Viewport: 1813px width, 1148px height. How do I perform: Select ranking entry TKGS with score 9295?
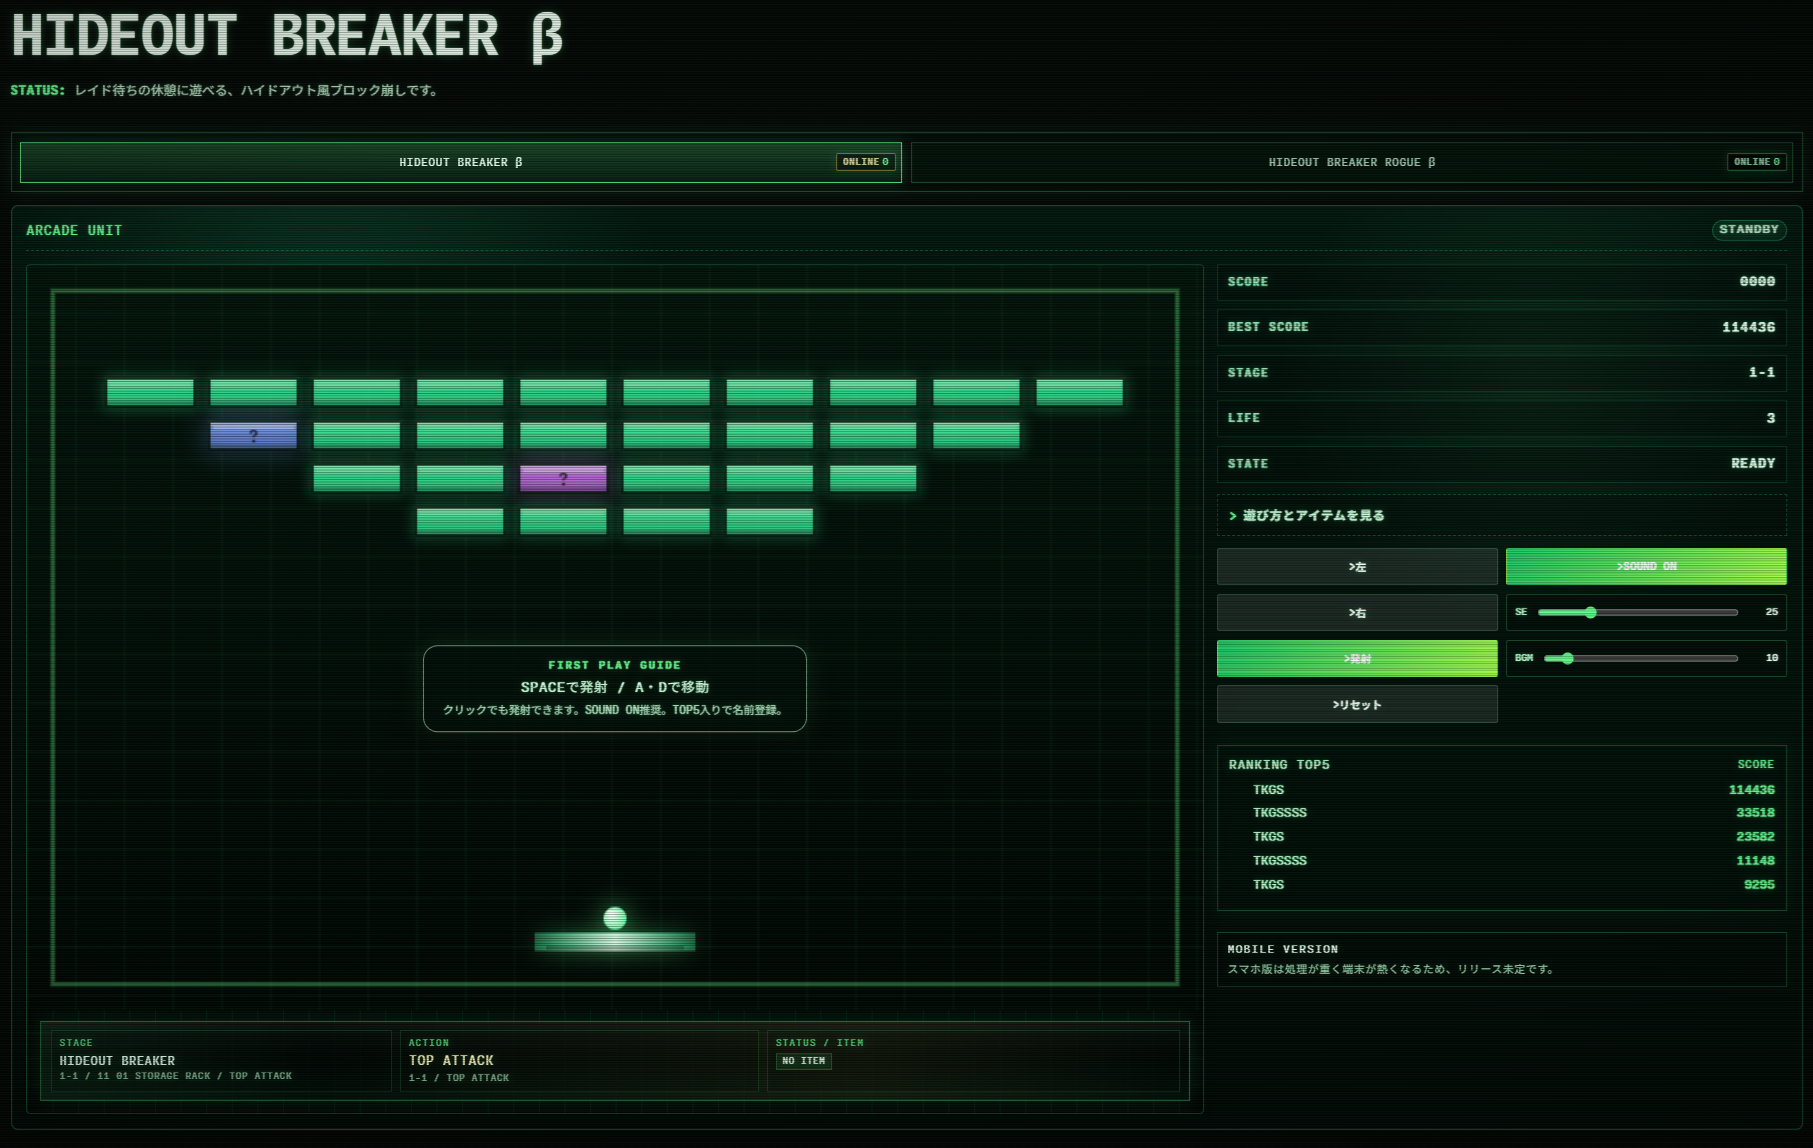pyautogui.click(x=1501, y=885)
